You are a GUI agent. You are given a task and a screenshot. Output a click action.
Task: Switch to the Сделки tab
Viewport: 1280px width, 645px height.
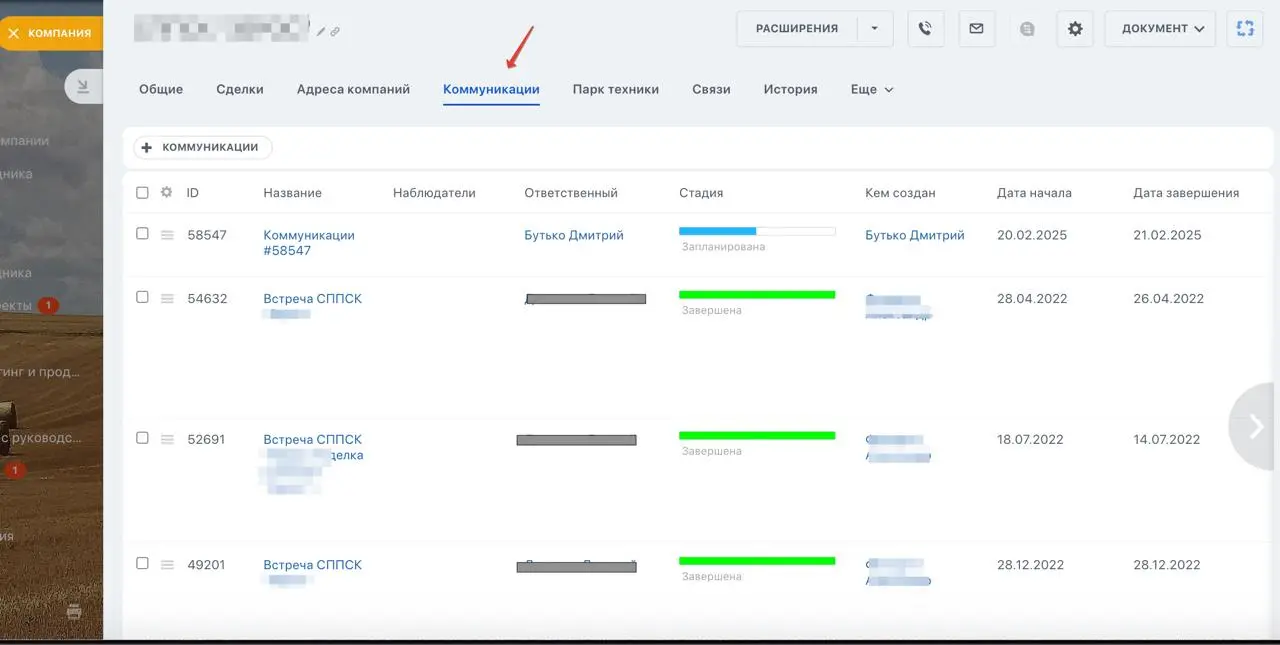pyautogui.click(x=240, y=89)
